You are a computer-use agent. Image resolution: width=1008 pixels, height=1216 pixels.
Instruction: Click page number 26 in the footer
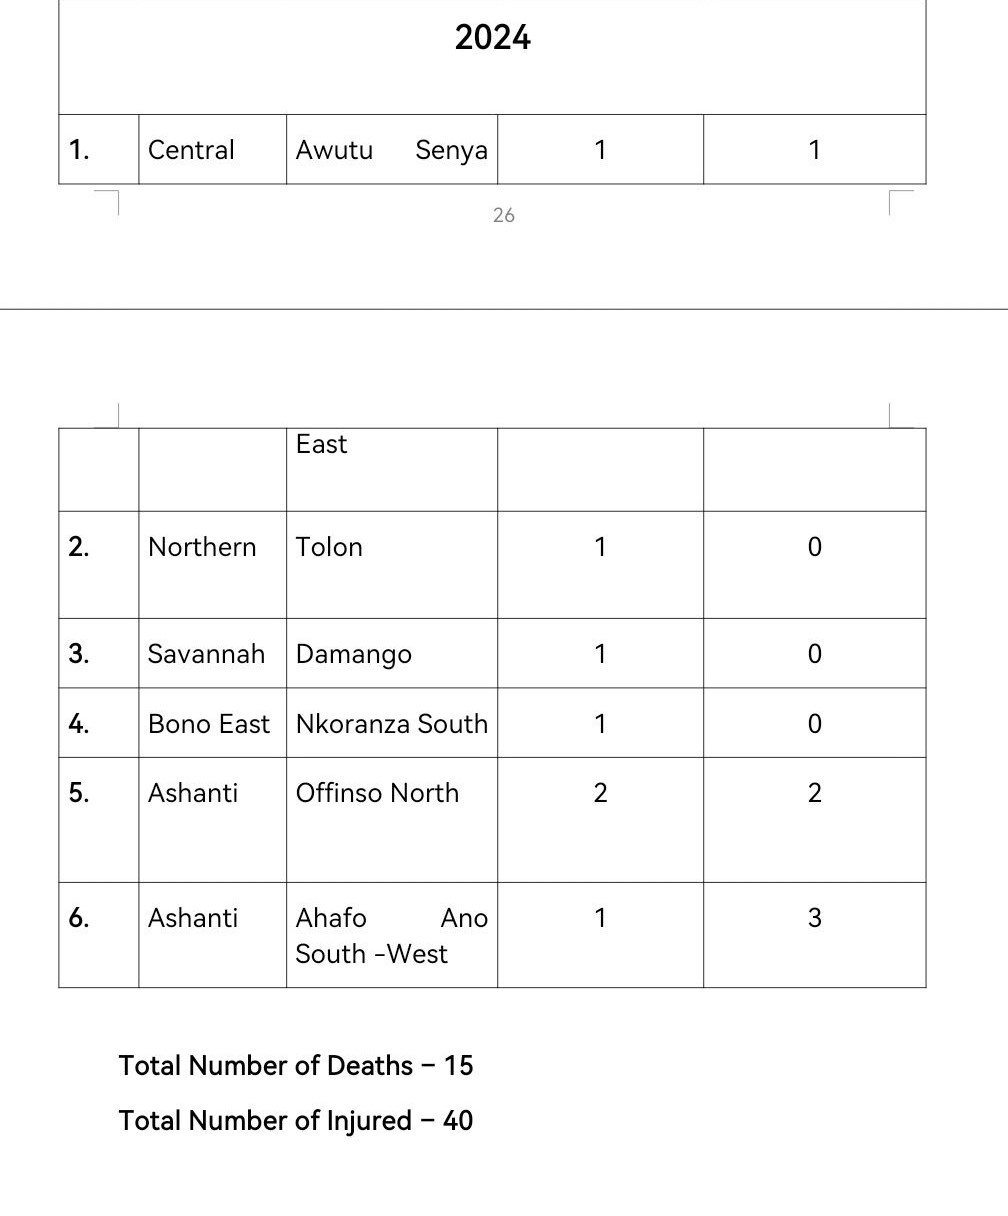pyautogui.click(x=503, y=215)
